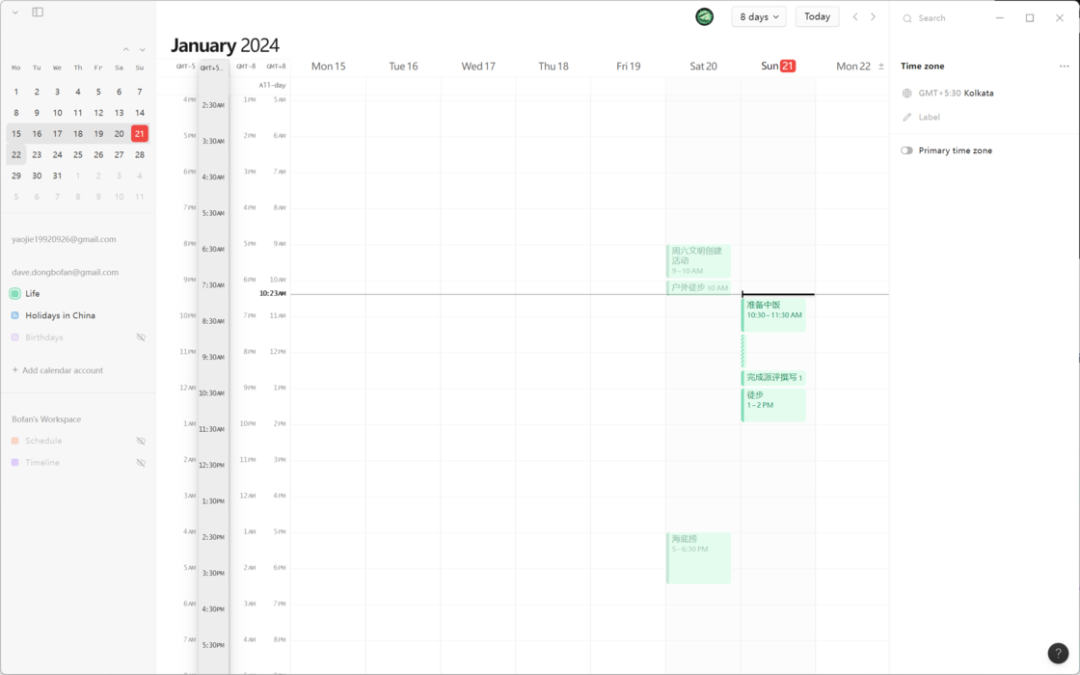Click the Sun 21 day header
The height and width of the screenshot is (675, 1080).
point(778,66)
